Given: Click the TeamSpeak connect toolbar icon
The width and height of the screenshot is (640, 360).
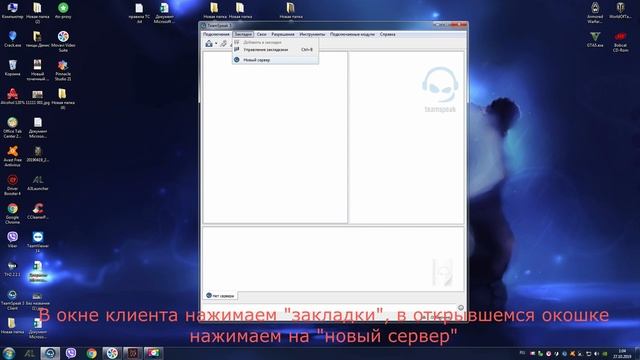Looking at the screenshot, I should 209,44.
